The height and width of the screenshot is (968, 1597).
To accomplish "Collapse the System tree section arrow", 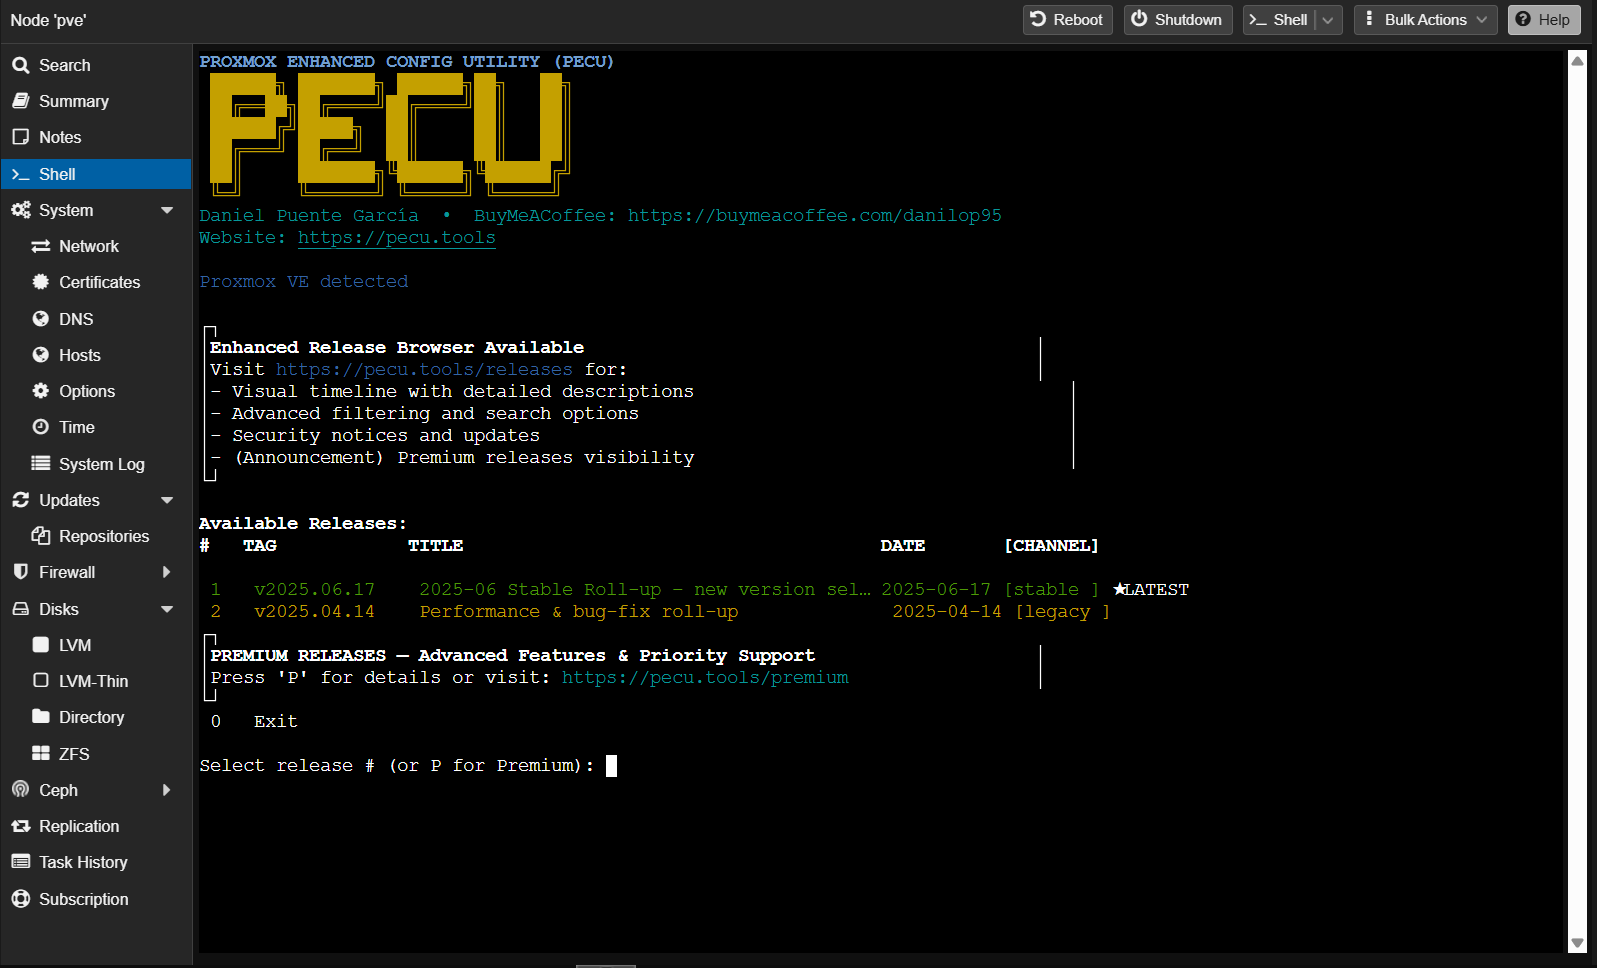I will (x=167, y=210).
